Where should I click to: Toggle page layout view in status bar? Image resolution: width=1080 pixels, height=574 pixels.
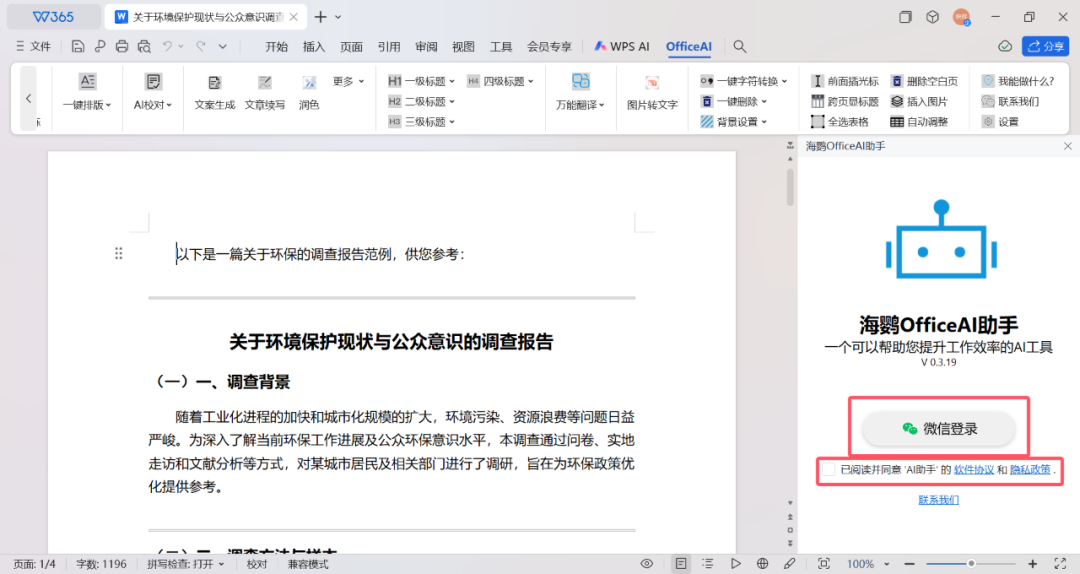point(681,564)
